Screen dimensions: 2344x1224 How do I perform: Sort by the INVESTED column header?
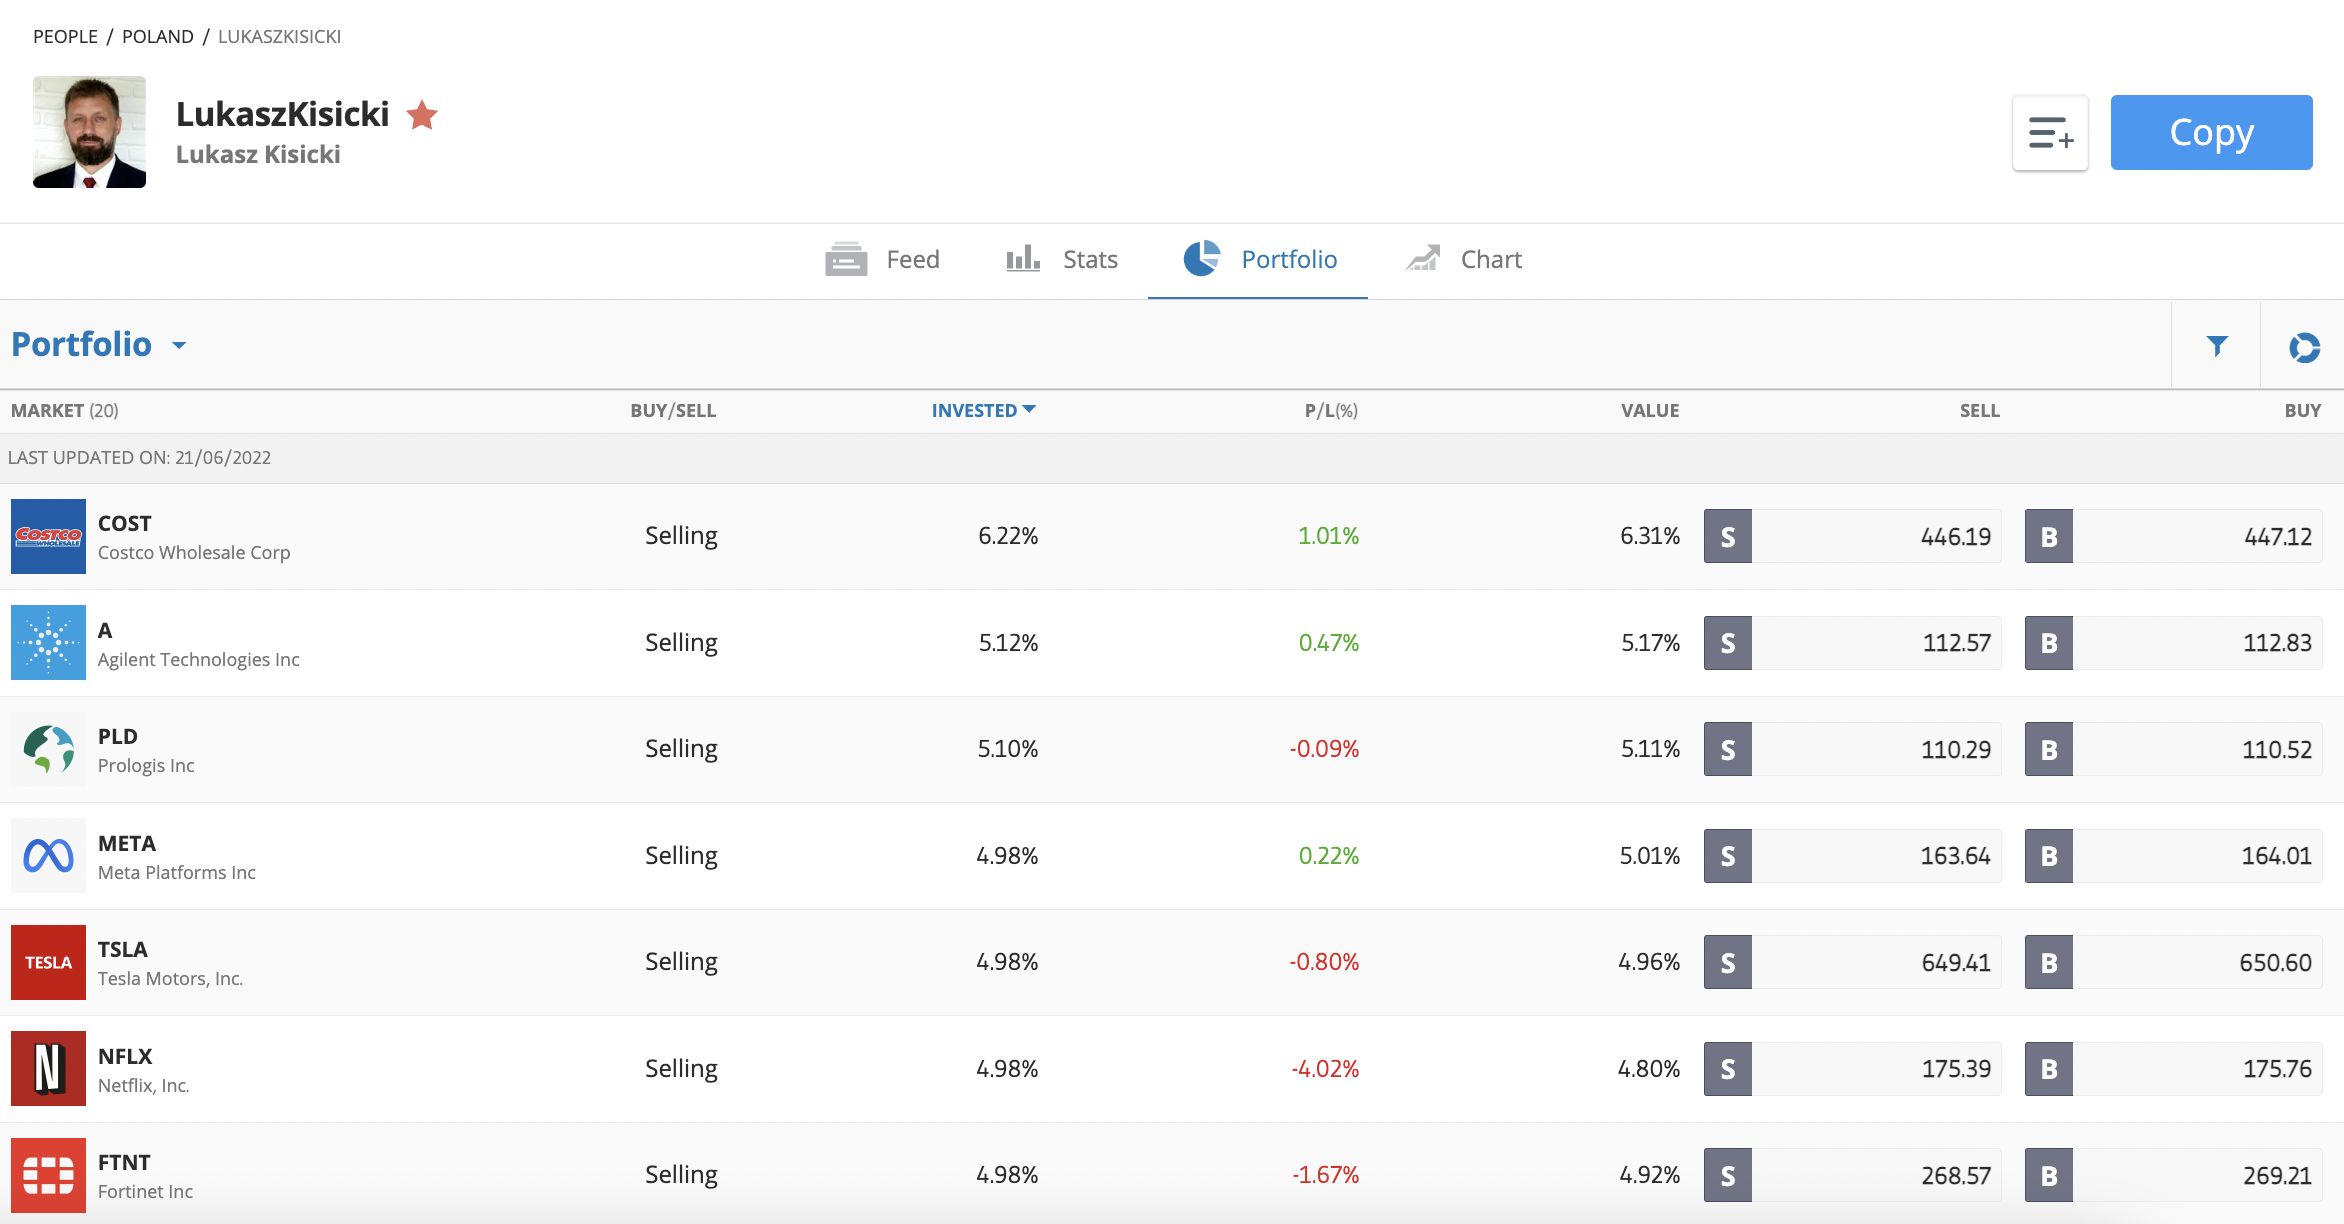point(983,411)
